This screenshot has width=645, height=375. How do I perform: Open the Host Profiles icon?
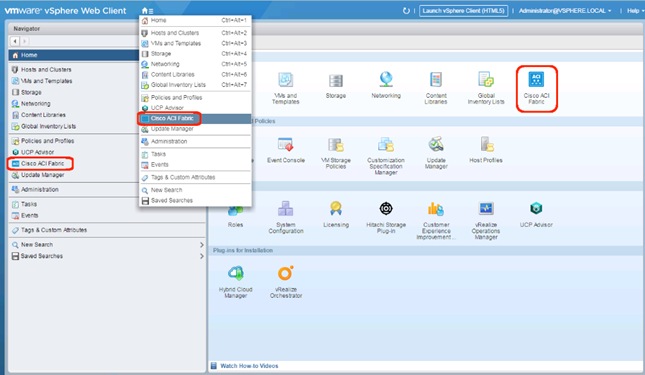(x=486, y=144)
